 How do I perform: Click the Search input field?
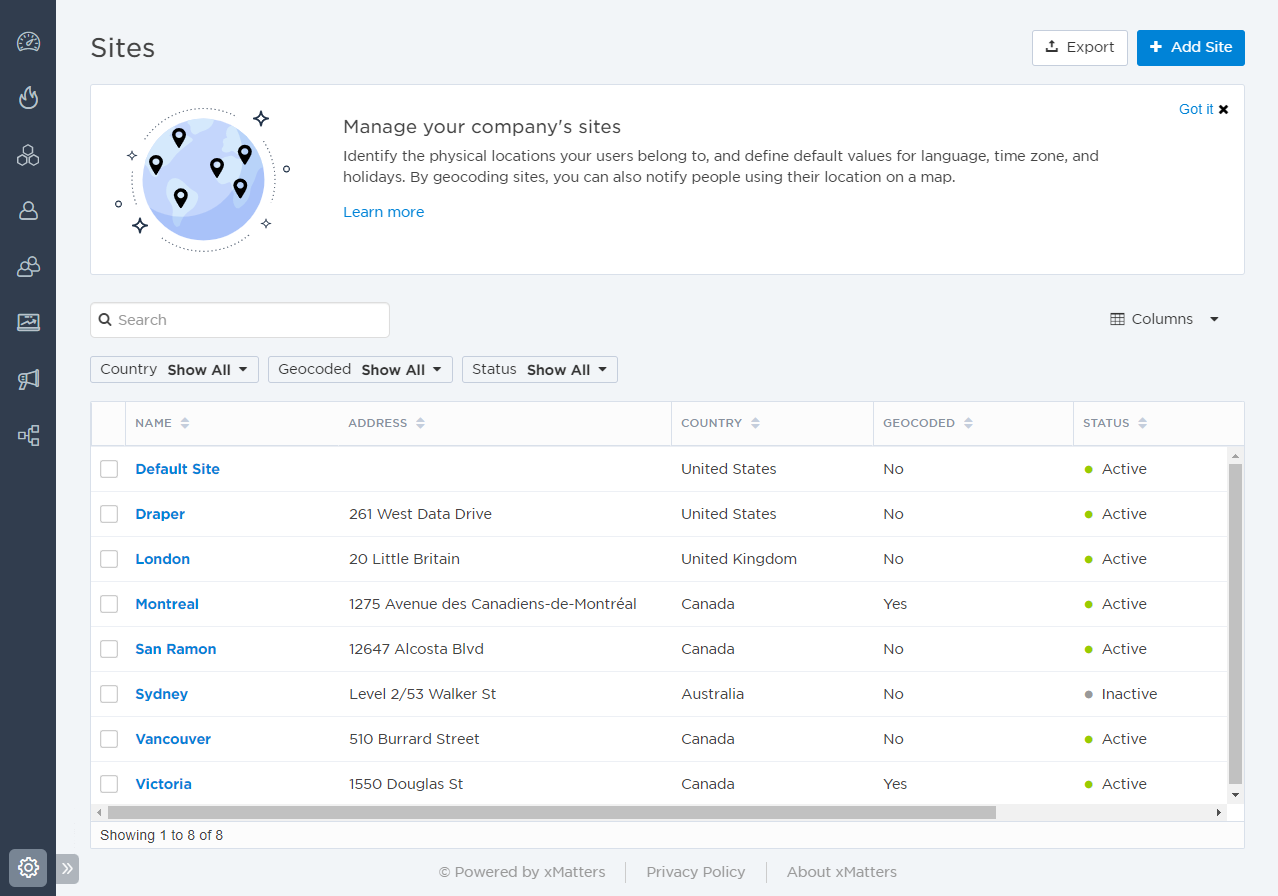click(240, 320)
